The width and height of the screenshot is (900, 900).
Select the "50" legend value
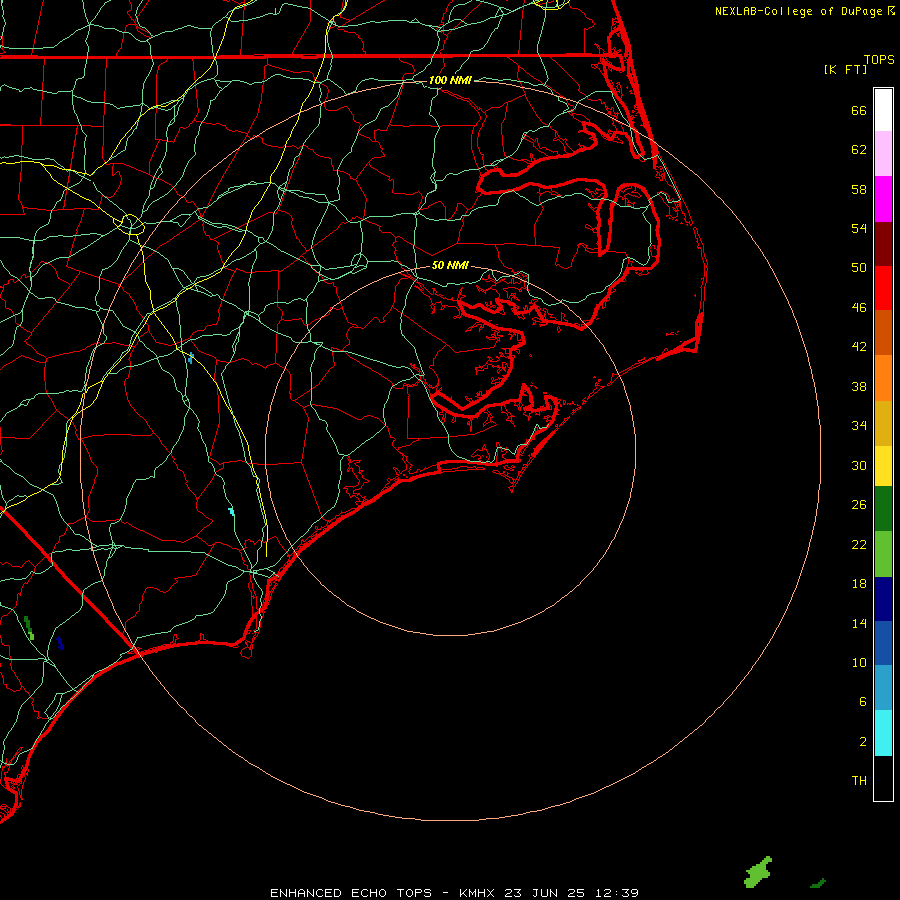pyautogui.click(x=859, y=268)
